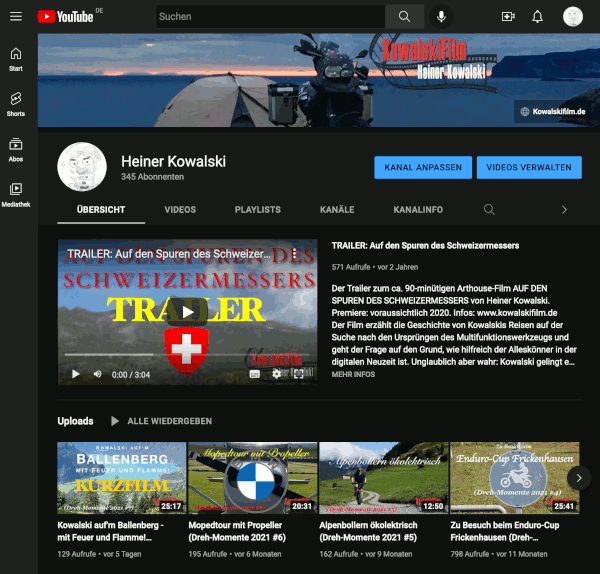
Task: Click the YouTube logo
Action: pyautogui.click(x=65, y=17)
